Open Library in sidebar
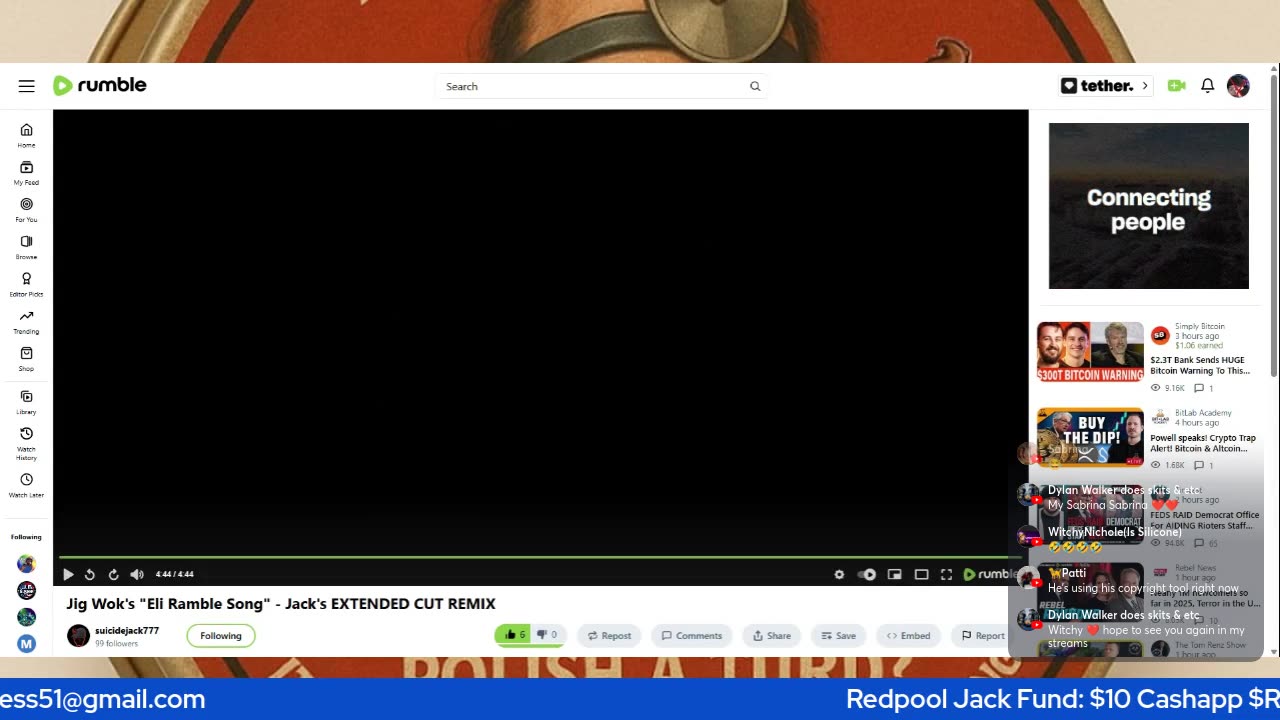The height and width of the screenshot is (720, 1280). click(26, 402)
